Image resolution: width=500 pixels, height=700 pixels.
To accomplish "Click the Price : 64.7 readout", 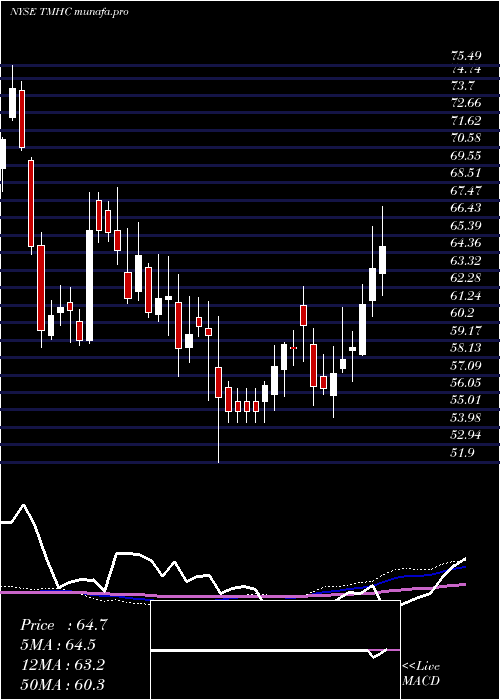I will (x=64, y=625).
